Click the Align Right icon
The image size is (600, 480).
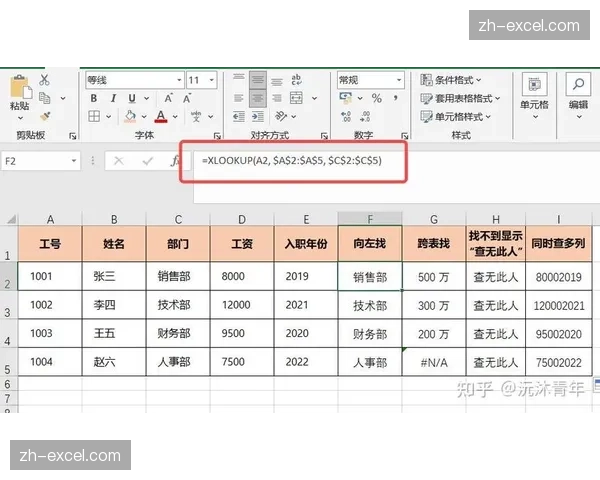pyautogui.click(x=277, y=98)
